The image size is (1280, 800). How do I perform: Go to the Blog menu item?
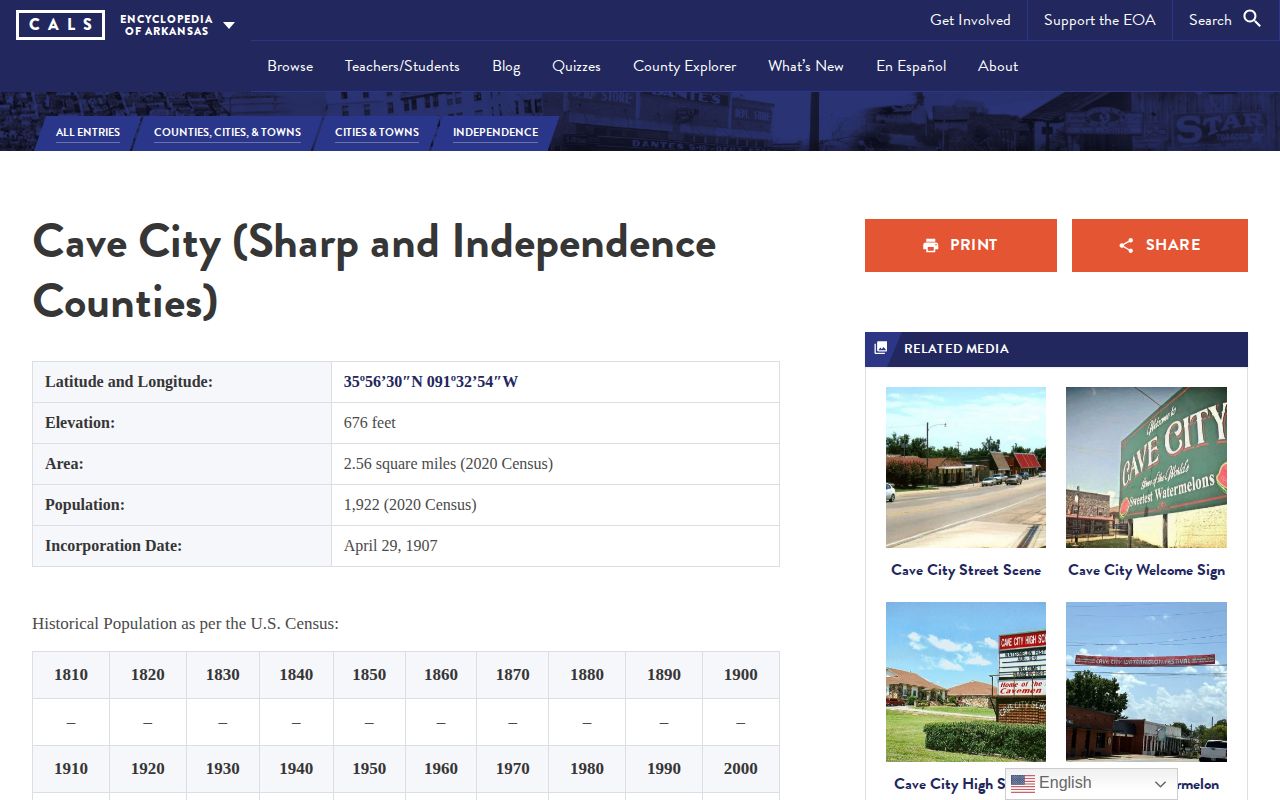coord(506,66)
